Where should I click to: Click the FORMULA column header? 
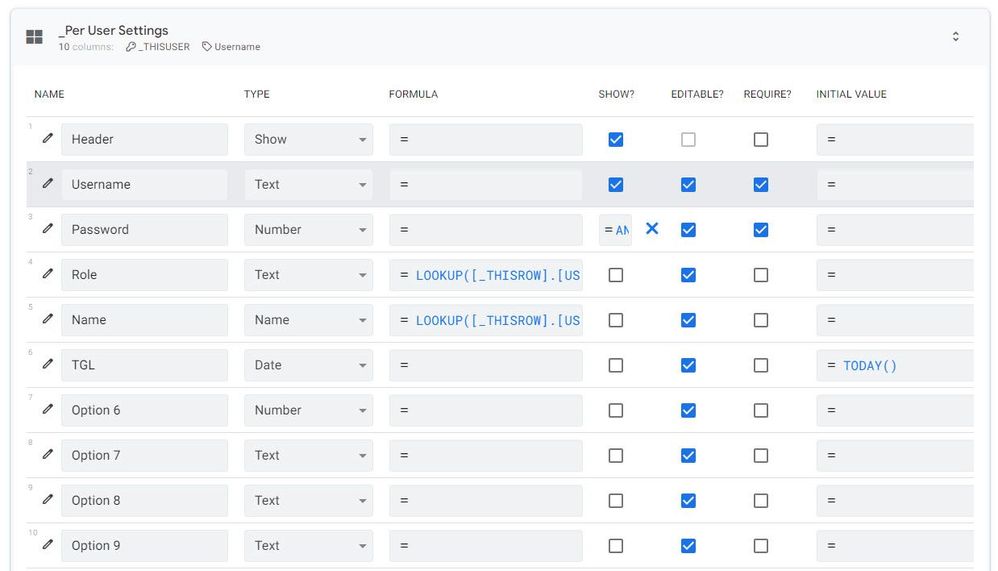[413, 94]
